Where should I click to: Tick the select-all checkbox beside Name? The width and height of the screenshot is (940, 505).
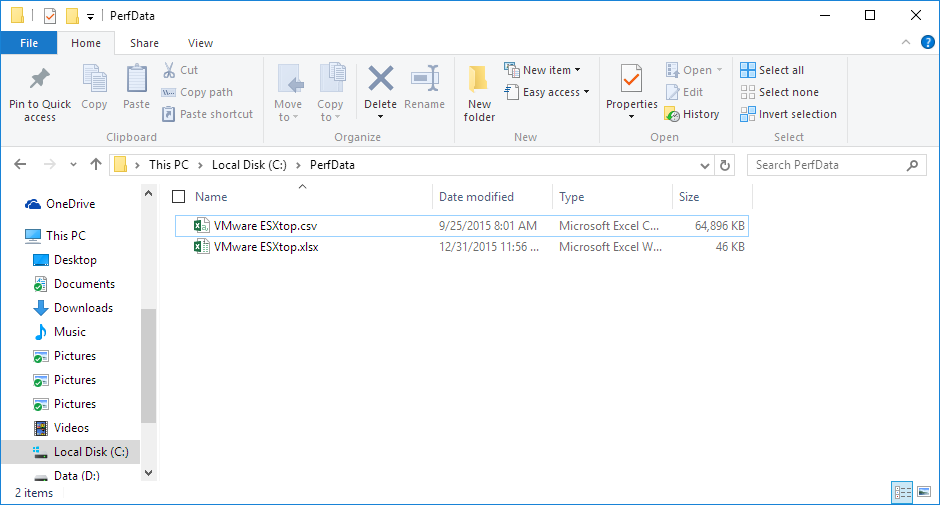pos(179,197)
